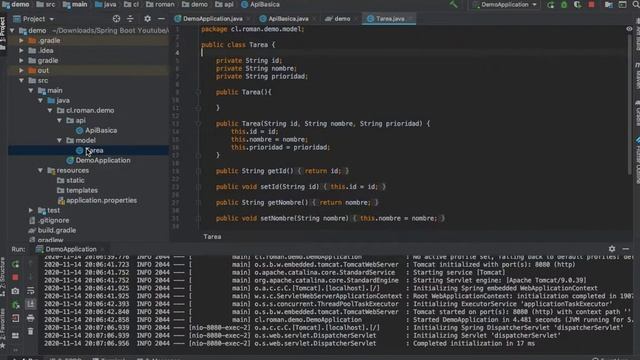Open application.properties file
This screenshot has width=640, height=360.
101,200
